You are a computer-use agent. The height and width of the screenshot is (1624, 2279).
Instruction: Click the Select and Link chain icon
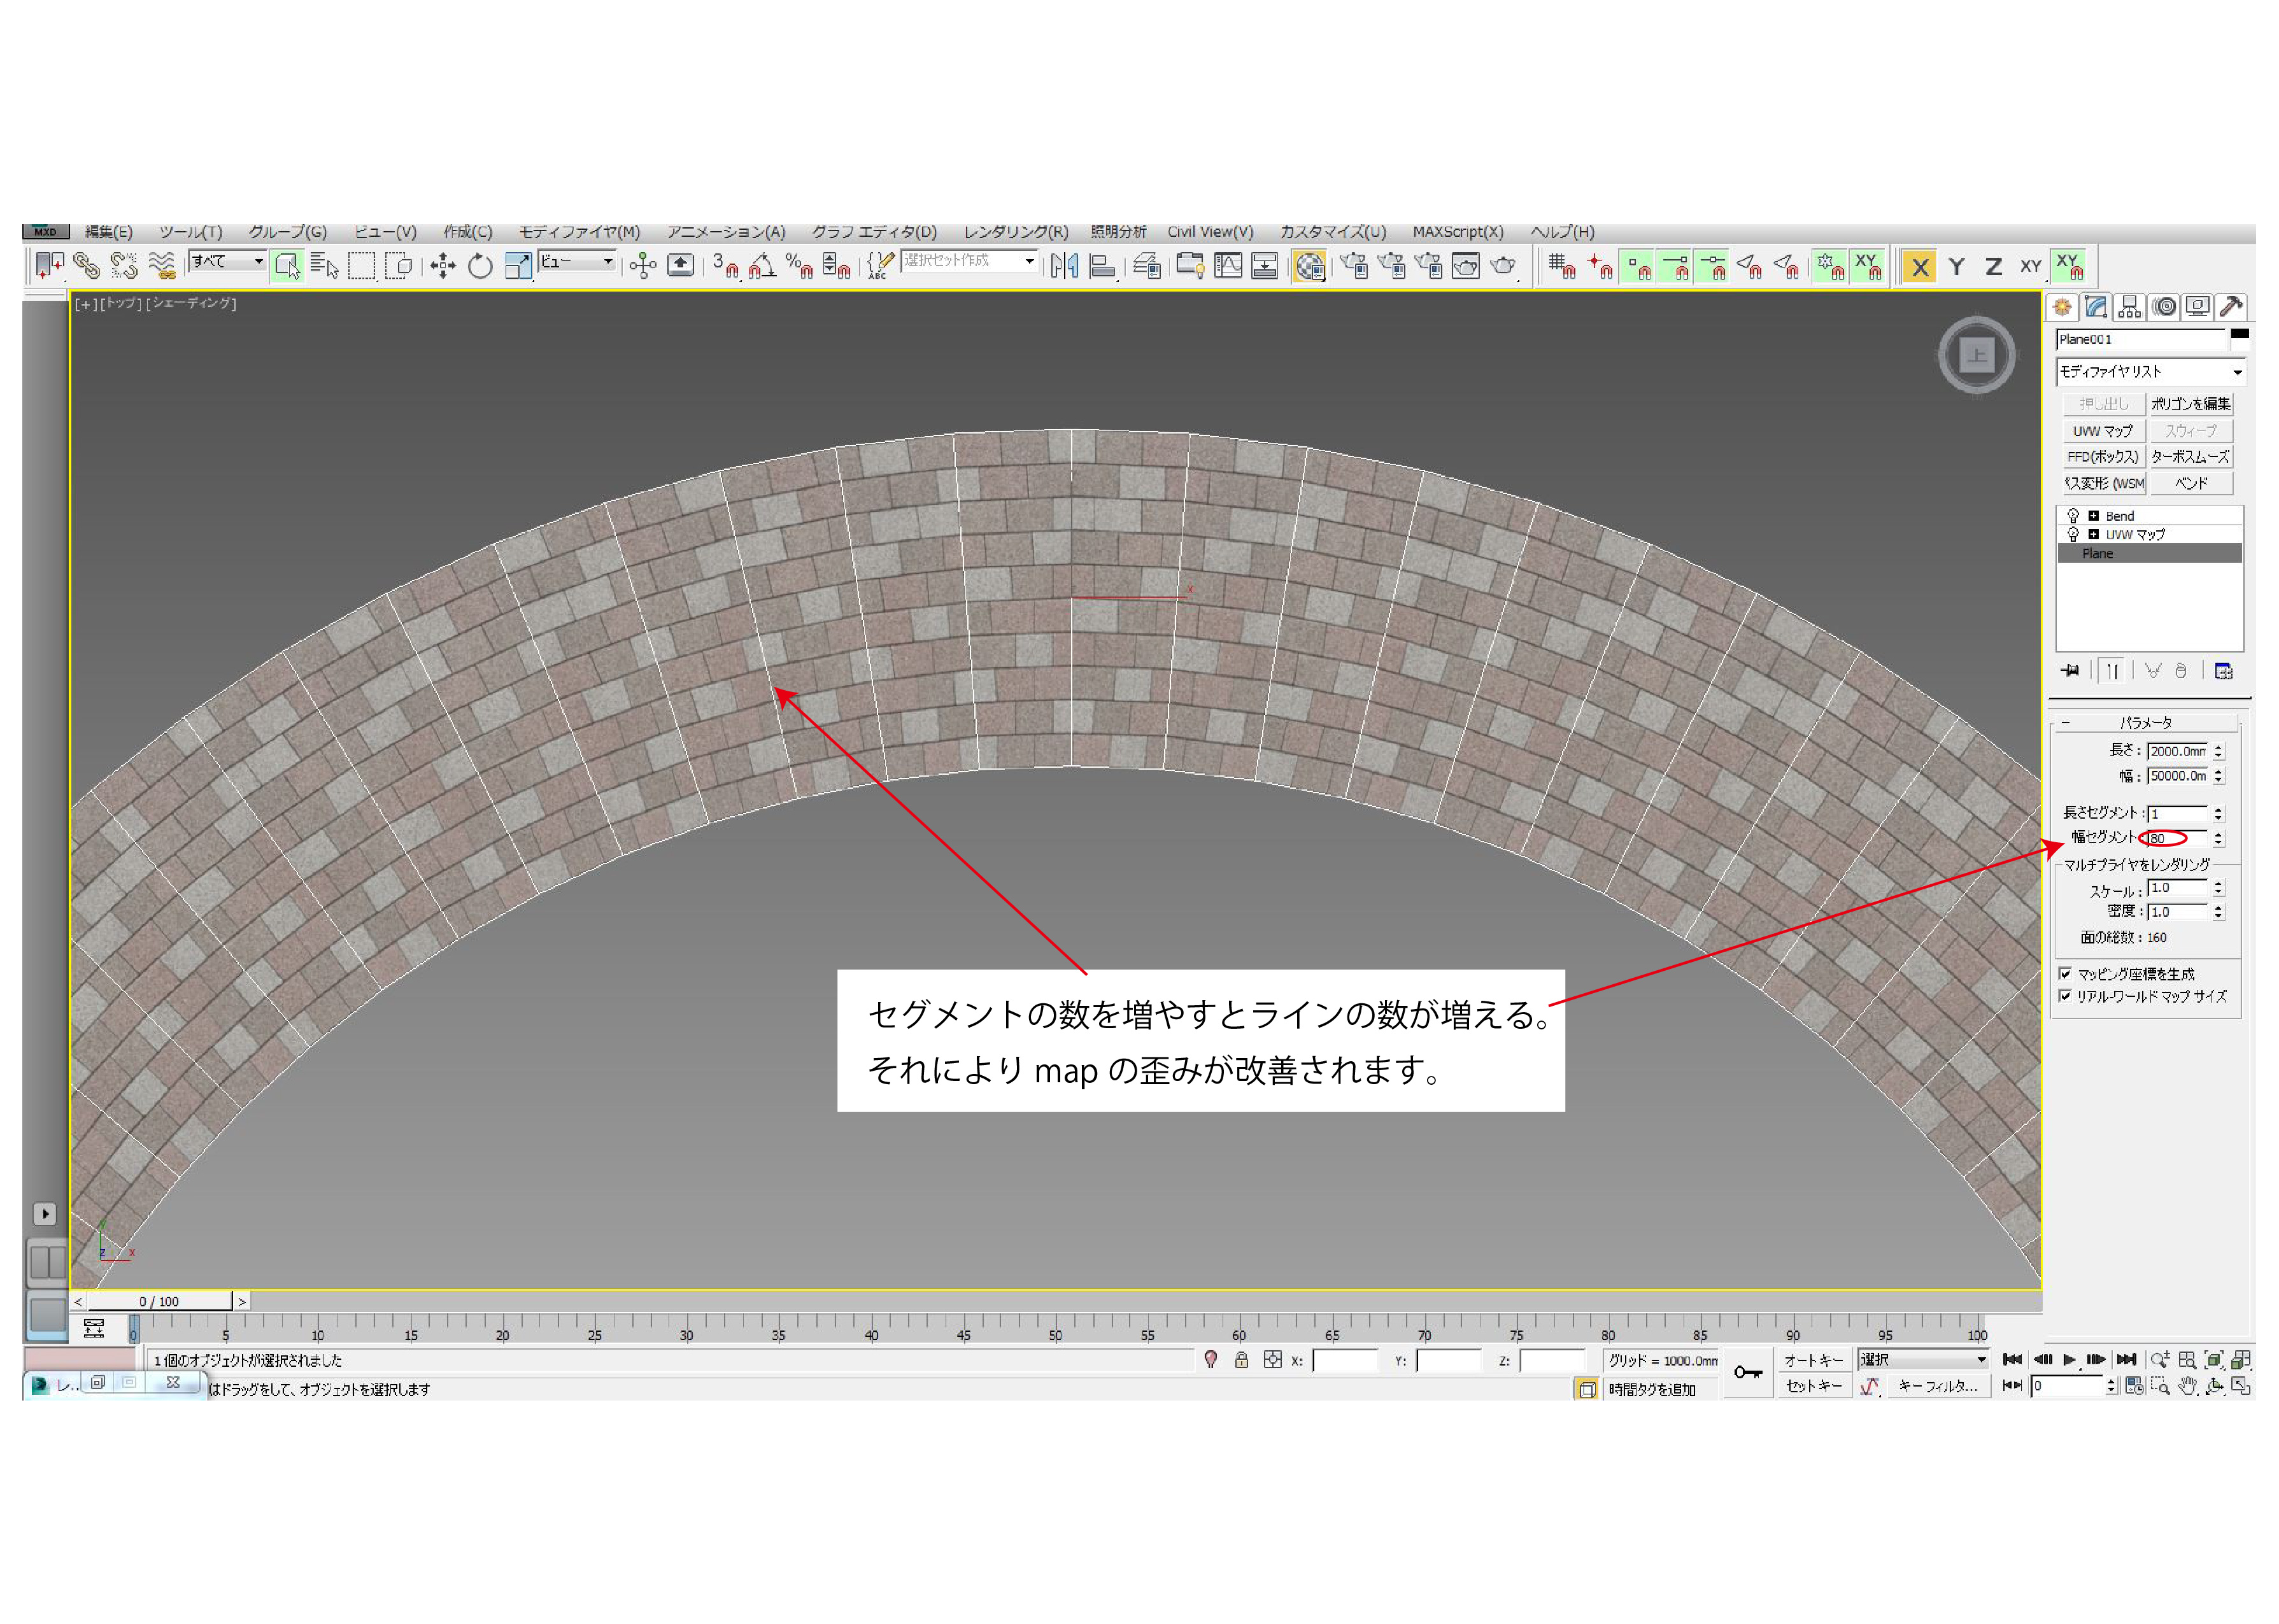click(86, 266)
